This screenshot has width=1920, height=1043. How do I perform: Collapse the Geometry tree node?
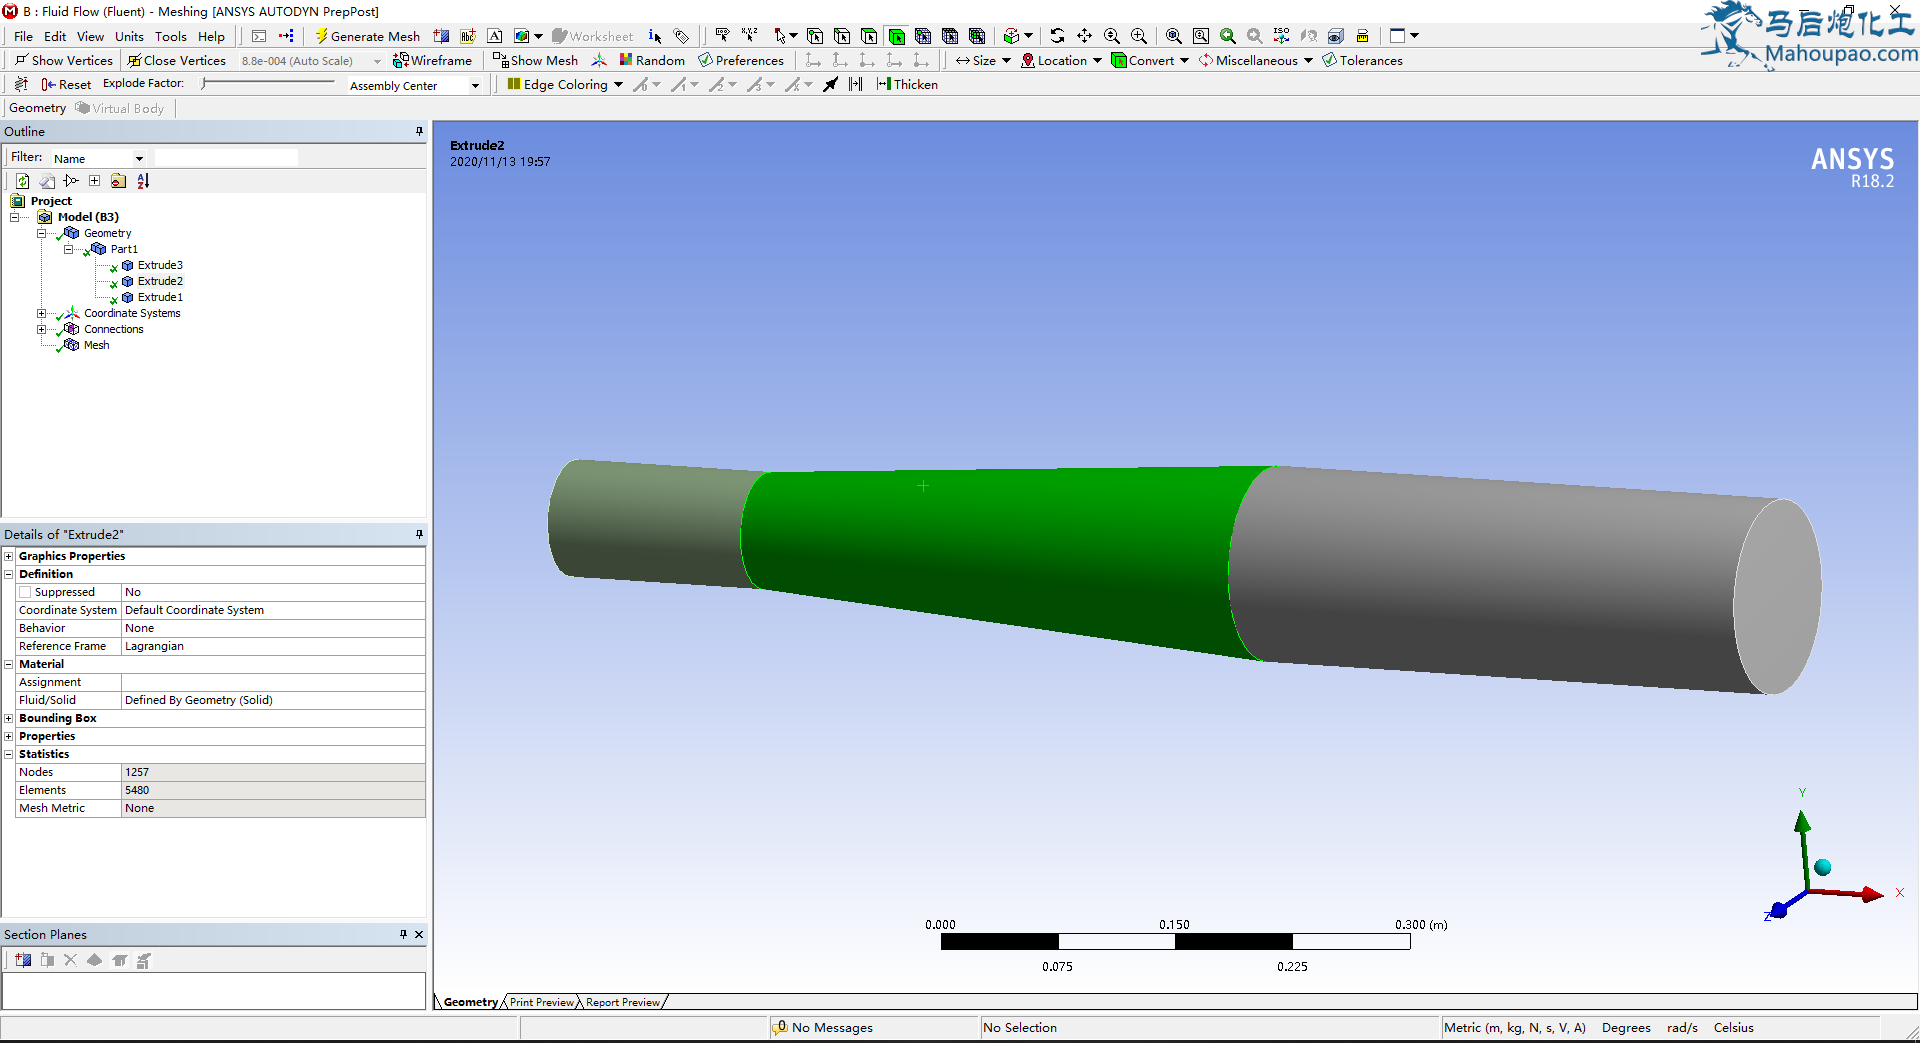tap(42, 233)
